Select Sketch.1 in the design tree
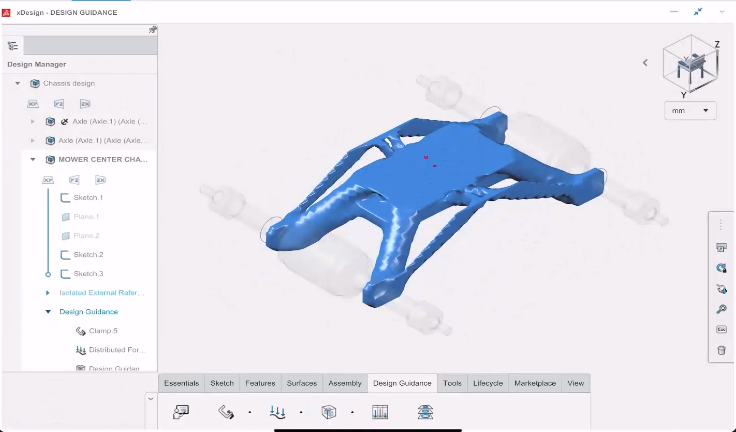 point(88,198)
